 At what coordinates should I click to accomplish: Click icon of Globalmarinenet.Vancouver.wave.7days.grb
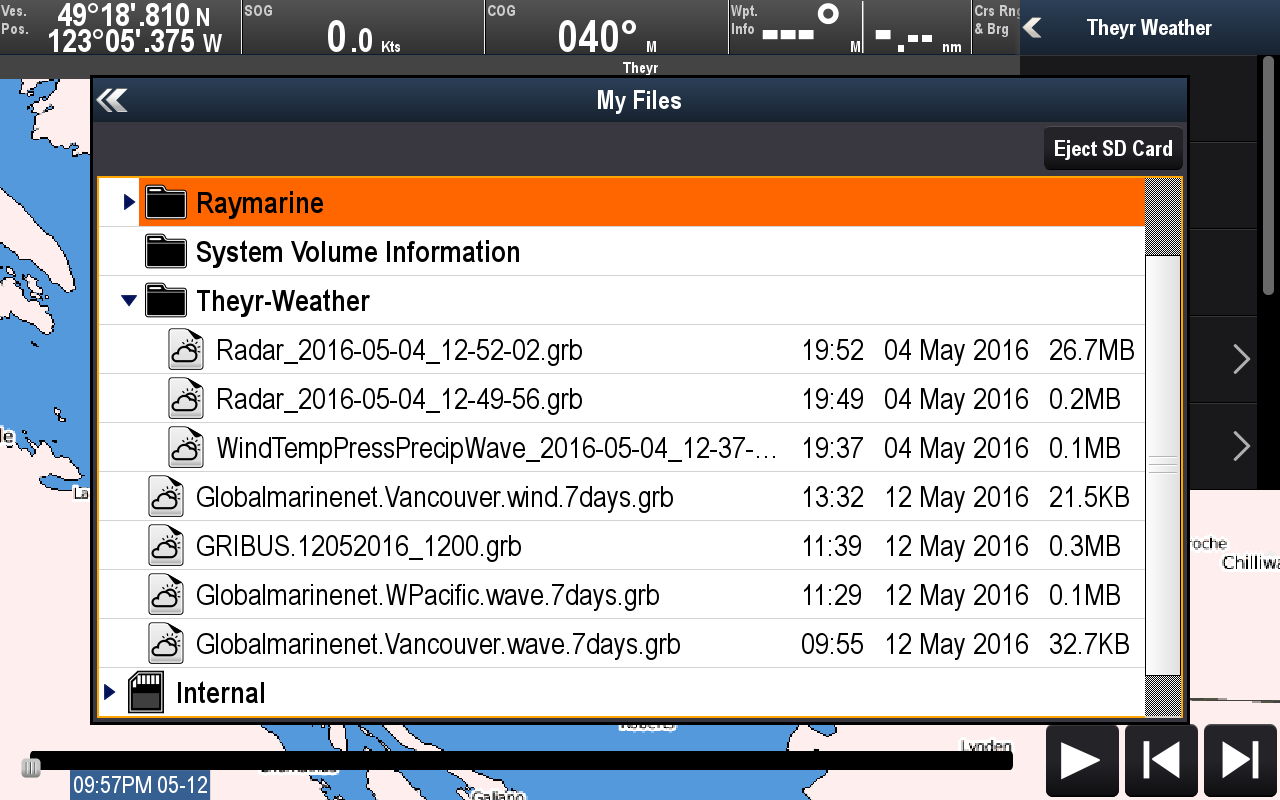[166, 643]
